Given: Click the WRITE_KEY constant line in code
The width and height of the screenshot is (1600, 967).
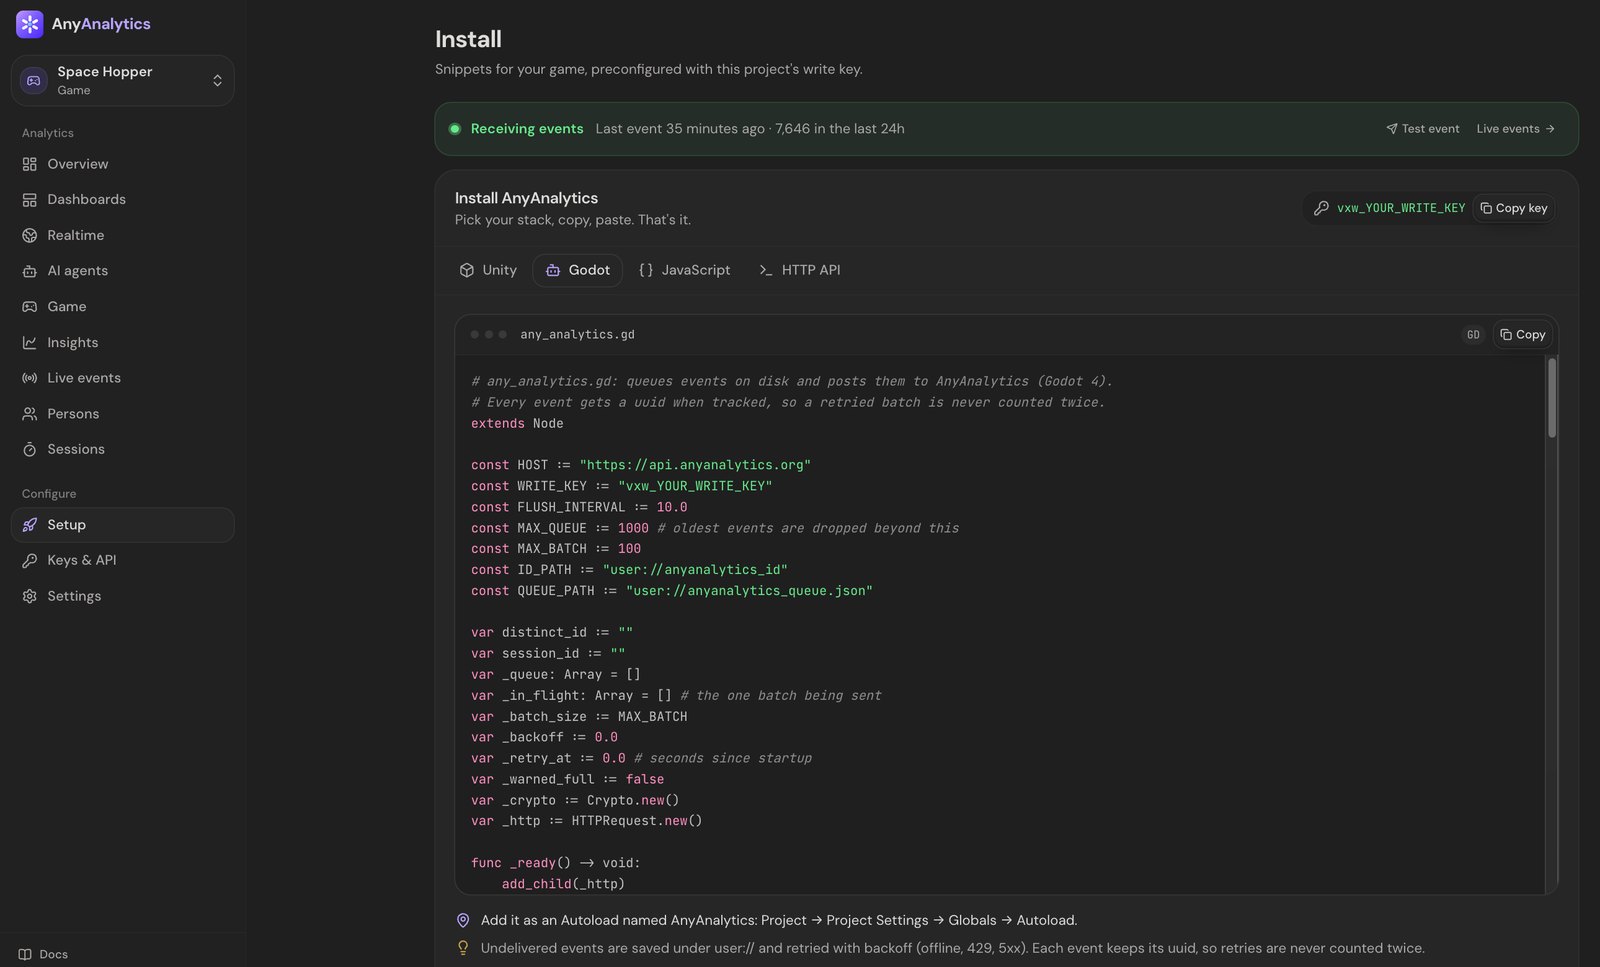Looking at the screenshot, I should point(622,486).
